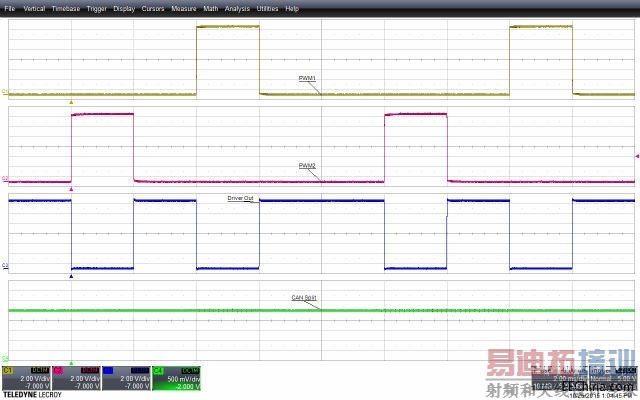Open the Analysis menu
This screenshot has width=640, height=400.
(237, 8)
